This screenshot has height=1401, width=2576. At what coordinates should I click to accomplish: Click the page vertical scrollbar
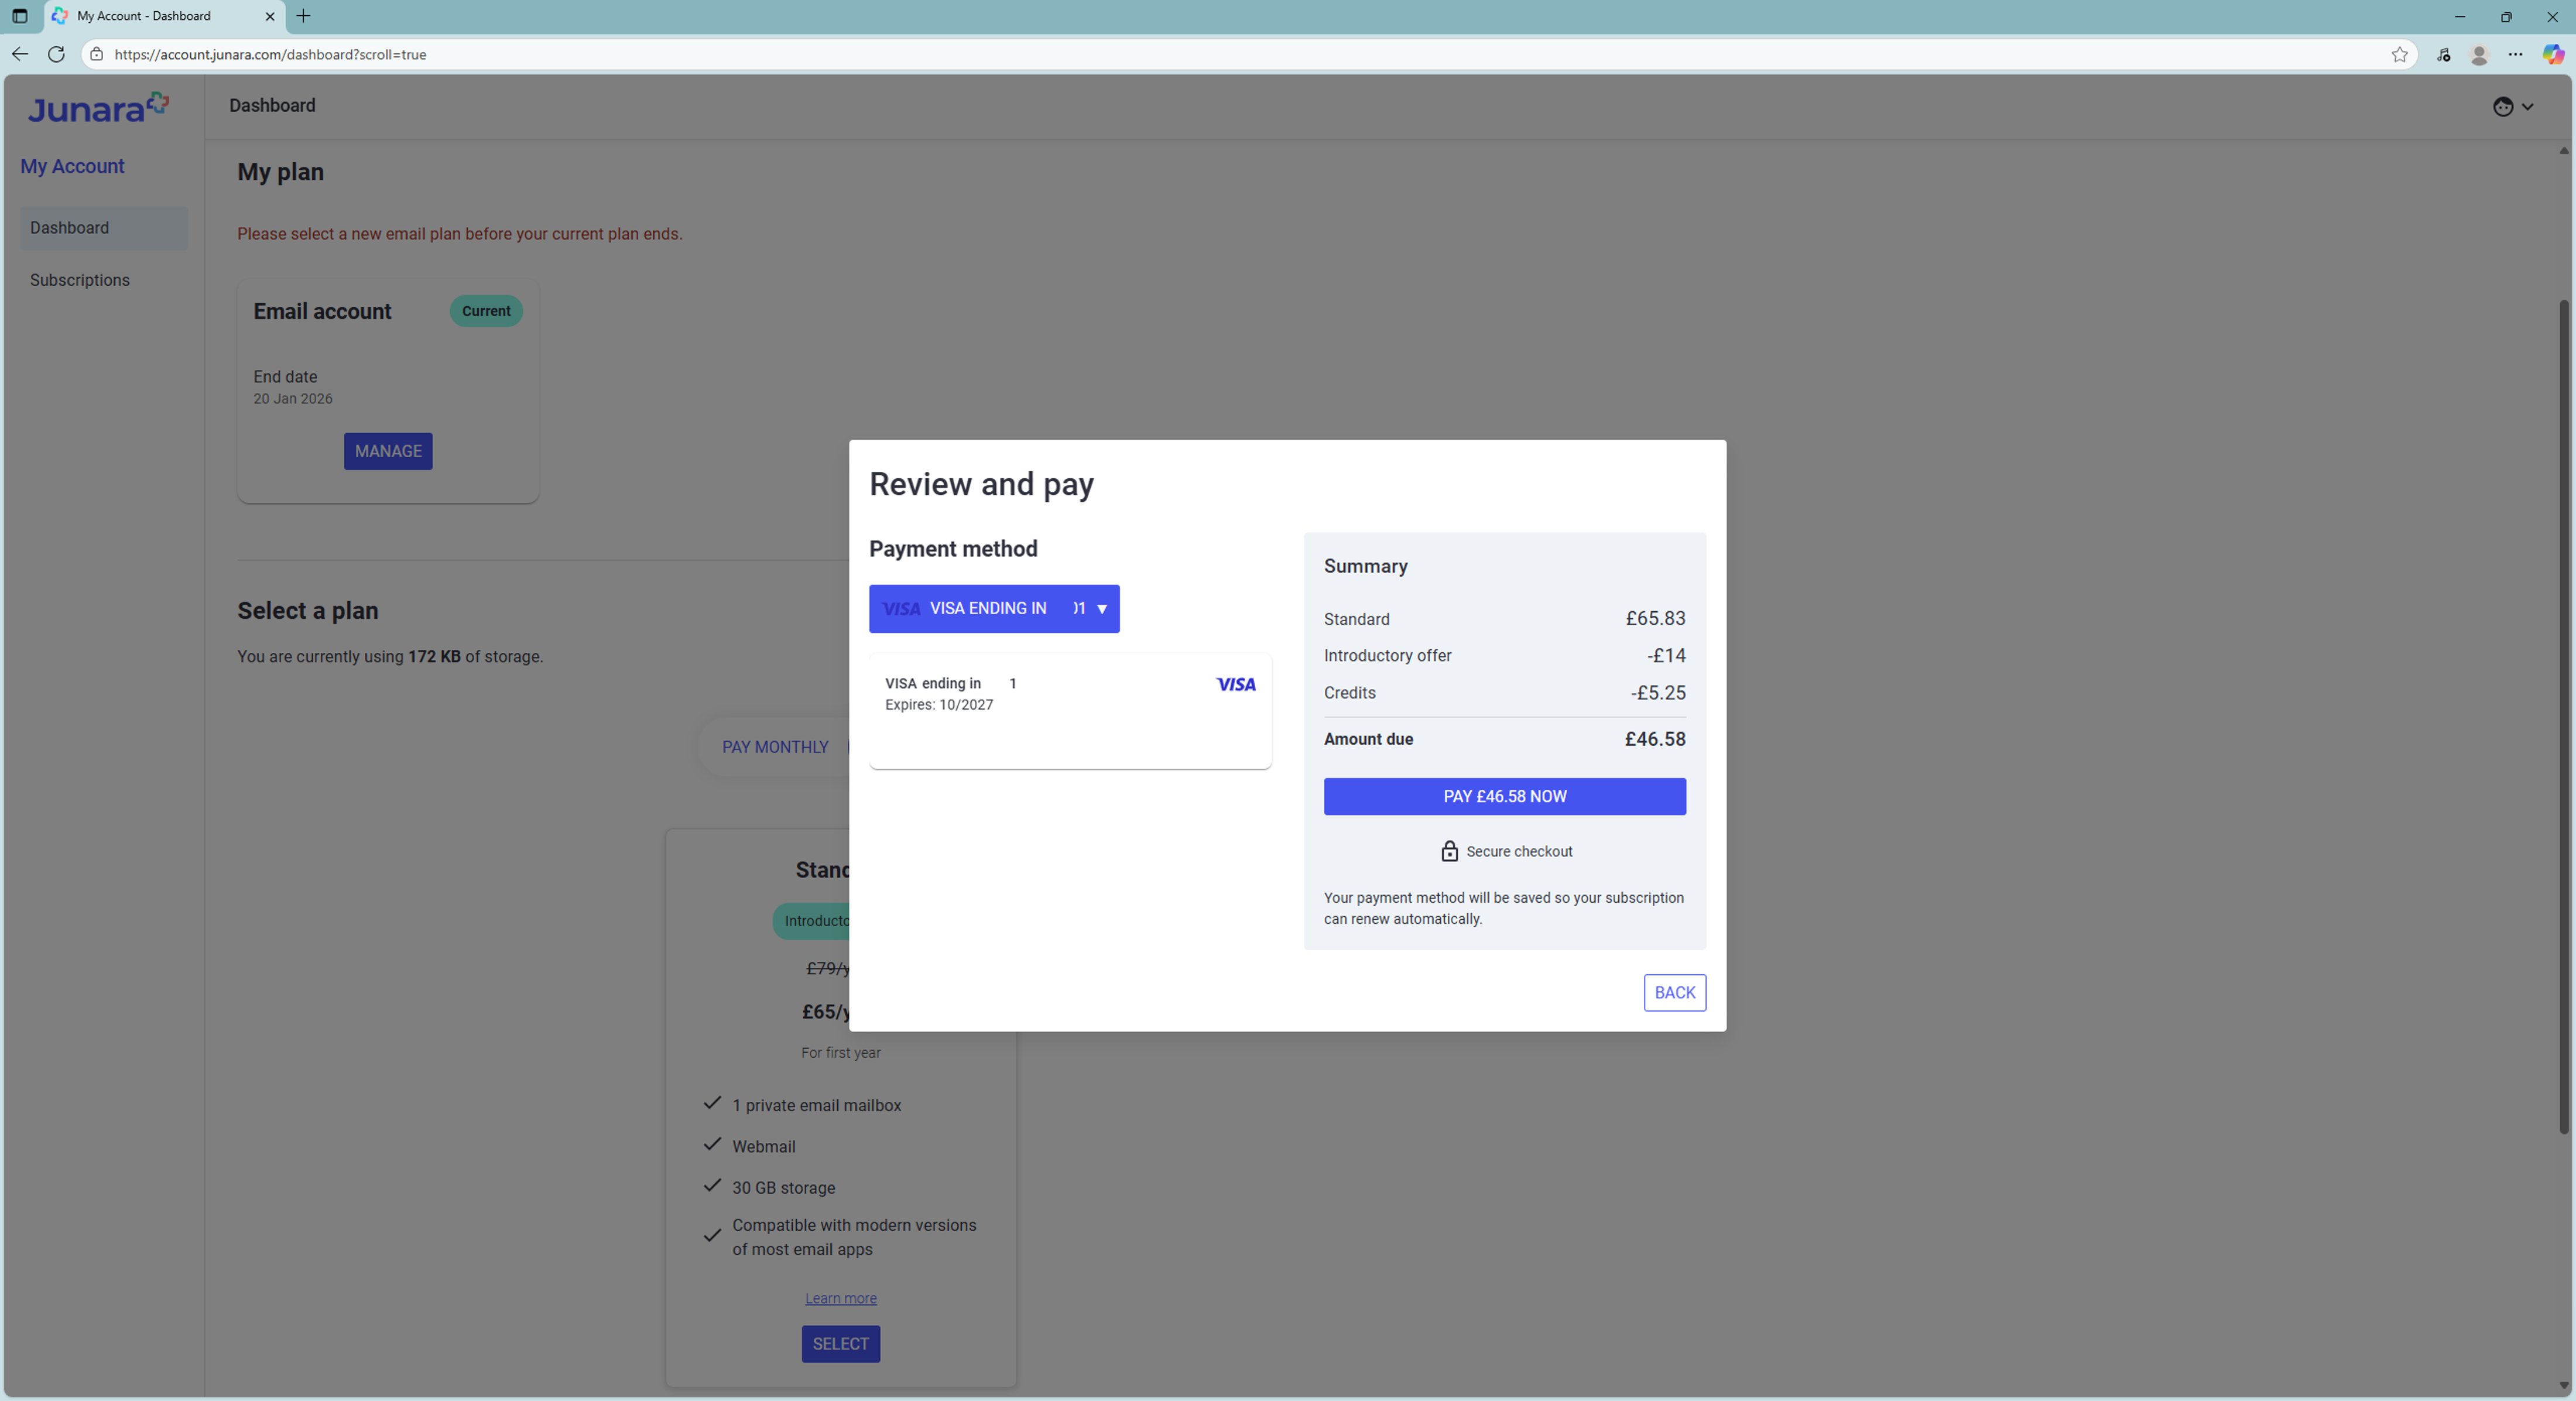click(x=2563, y=716)
